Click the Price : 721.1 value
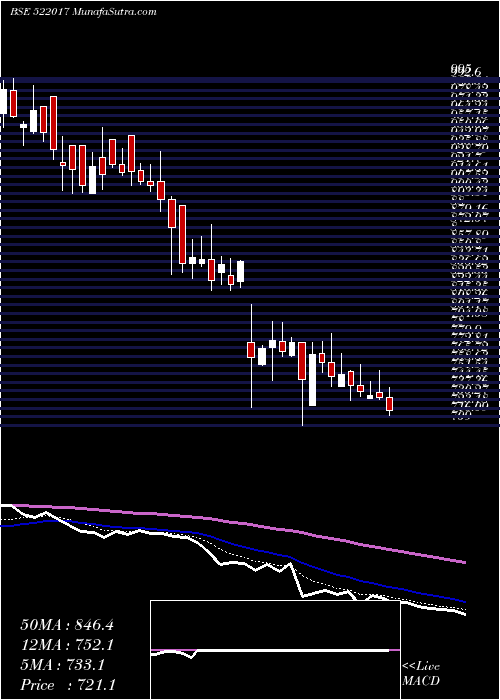Viewport: 500px width, 700px height. click(x=68, y=685)
